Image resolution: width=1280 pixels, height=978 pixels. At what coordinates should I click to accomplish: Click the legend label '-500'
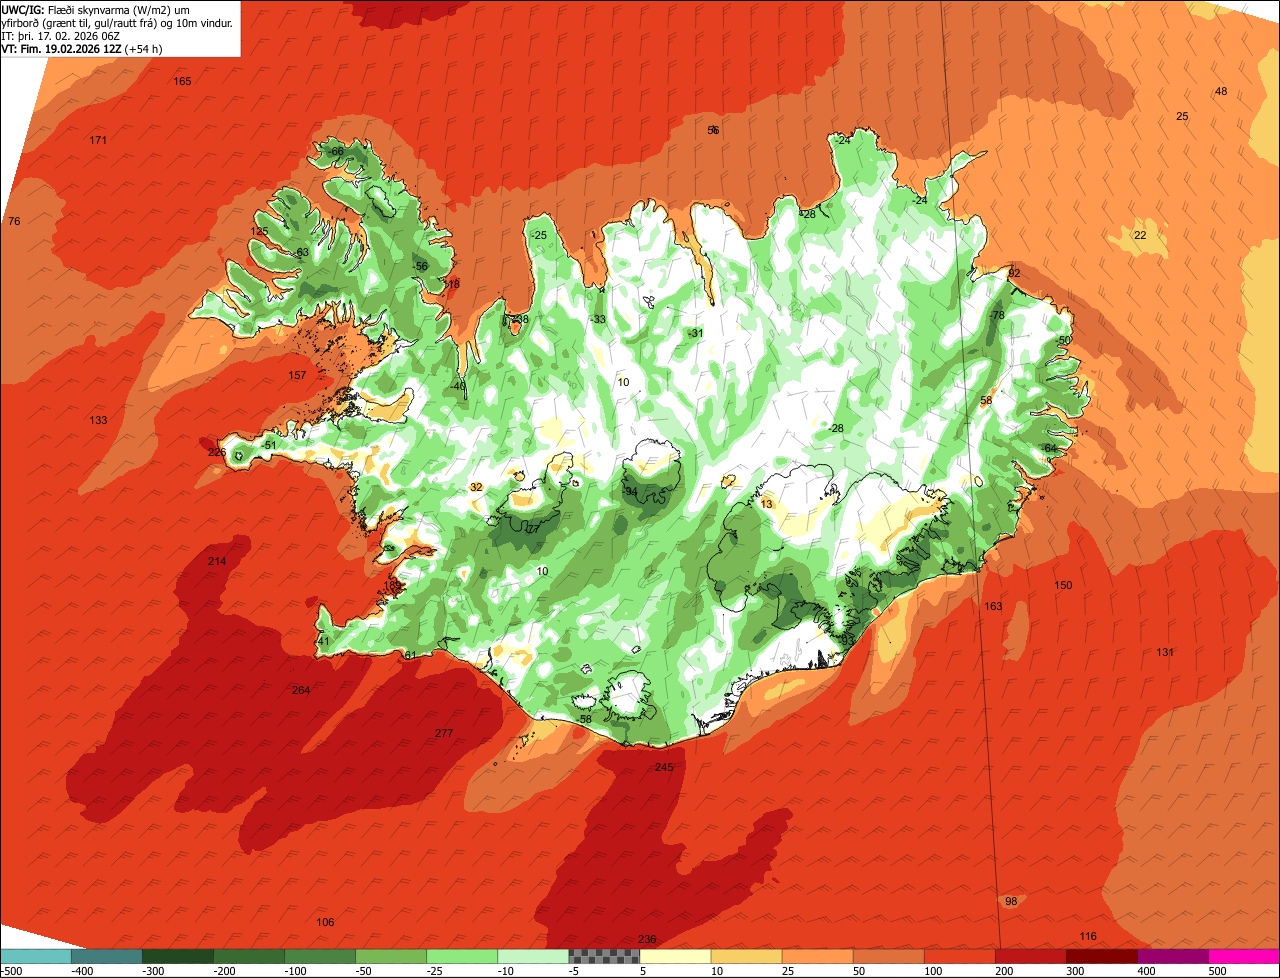click(10, 970)
